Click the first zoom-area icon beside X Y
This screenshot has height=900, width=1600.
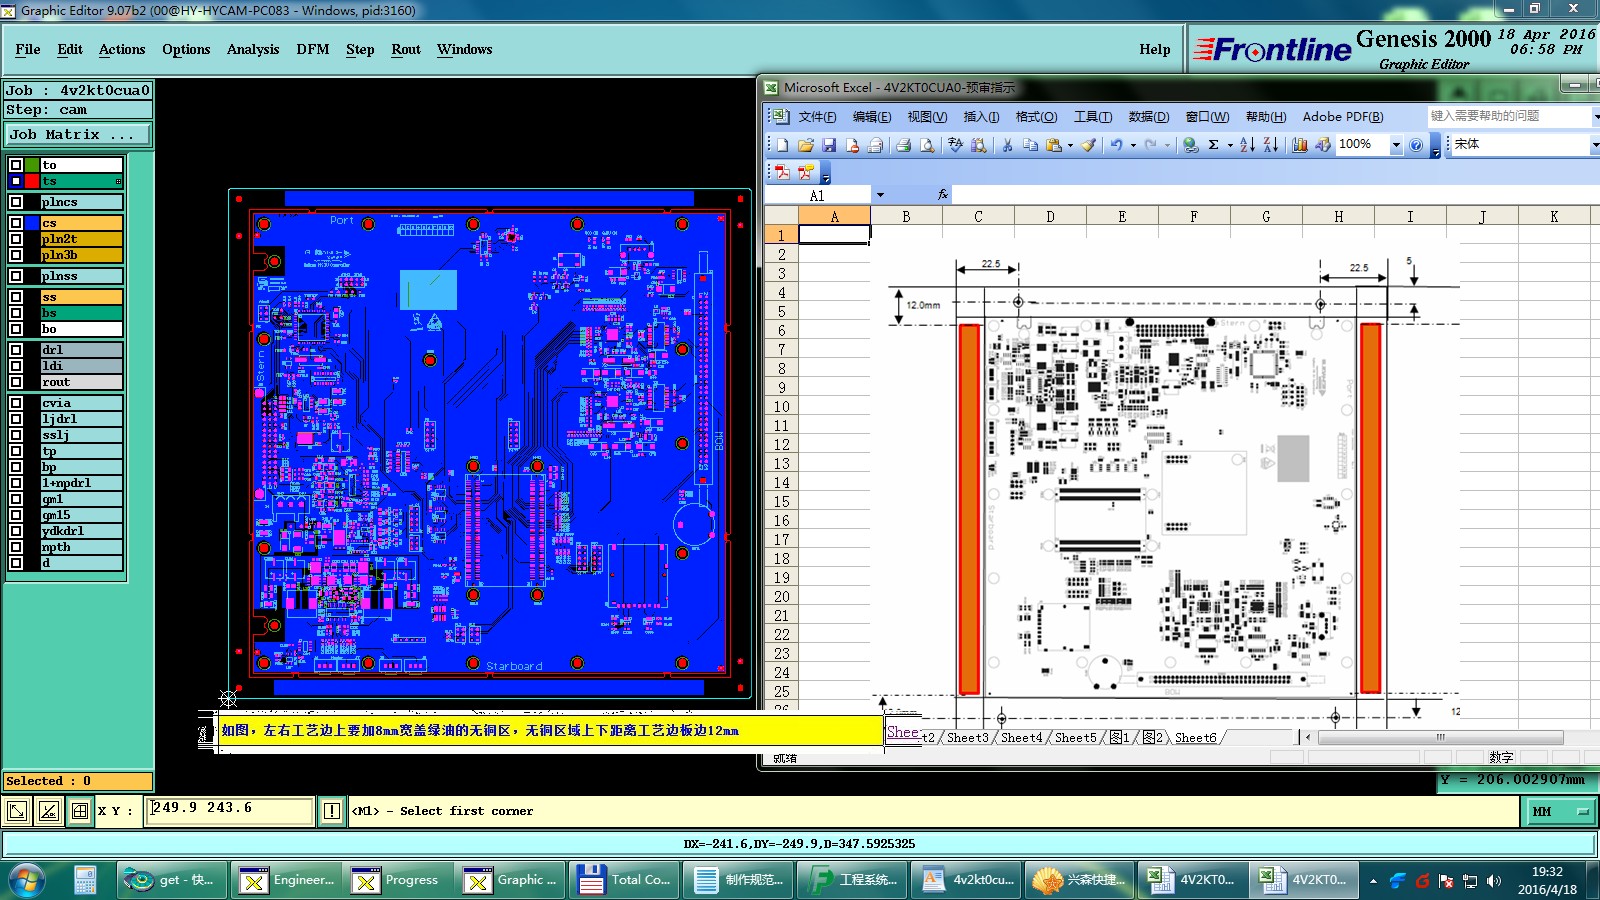coord(17,811)
